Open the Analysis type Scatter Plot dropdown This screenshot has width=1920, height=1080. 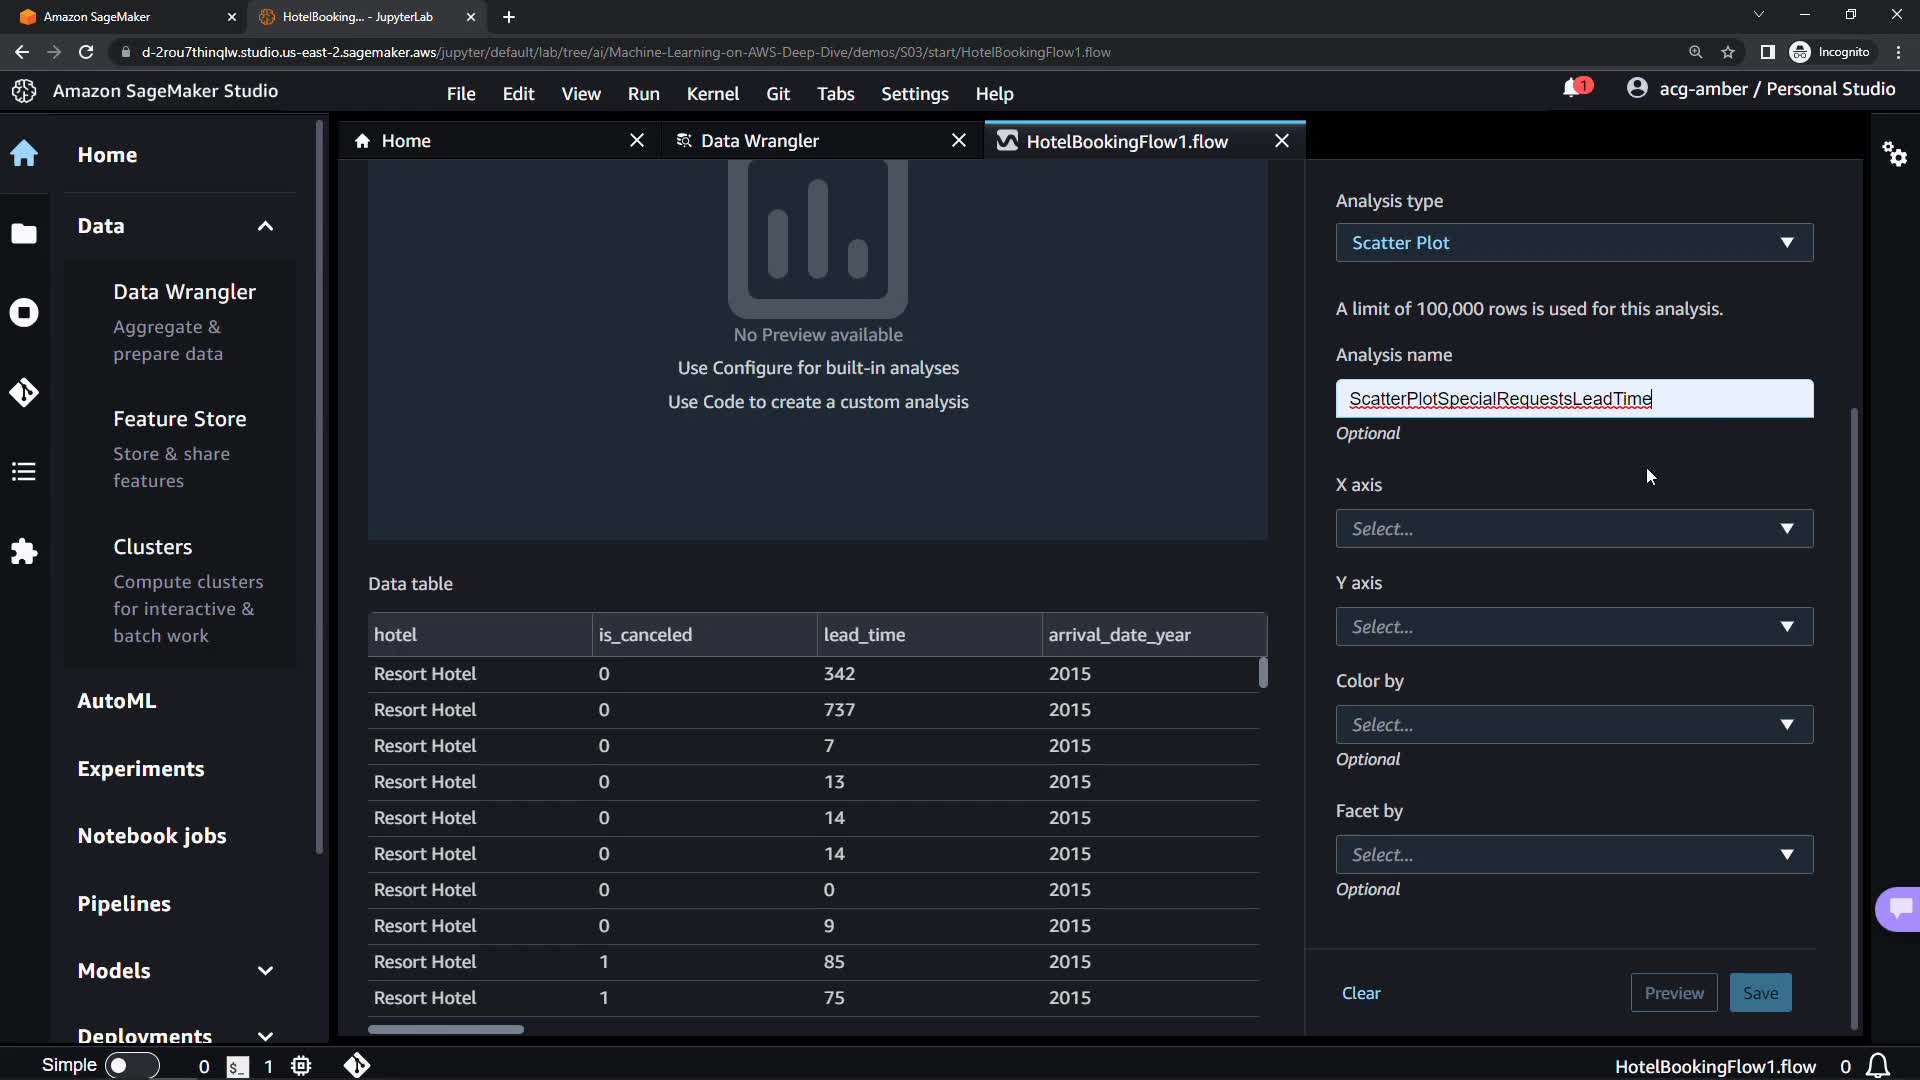(1573, 243)
